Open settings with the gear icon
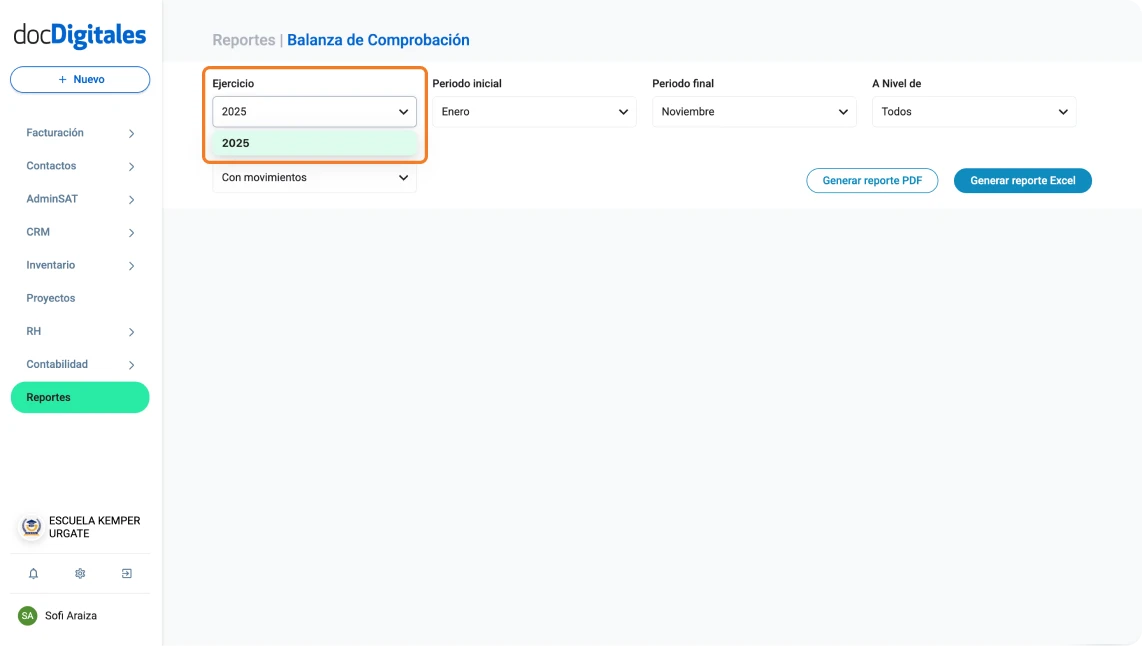The width and height of the screenshot is (1142, 646). [x=79, y=573]
